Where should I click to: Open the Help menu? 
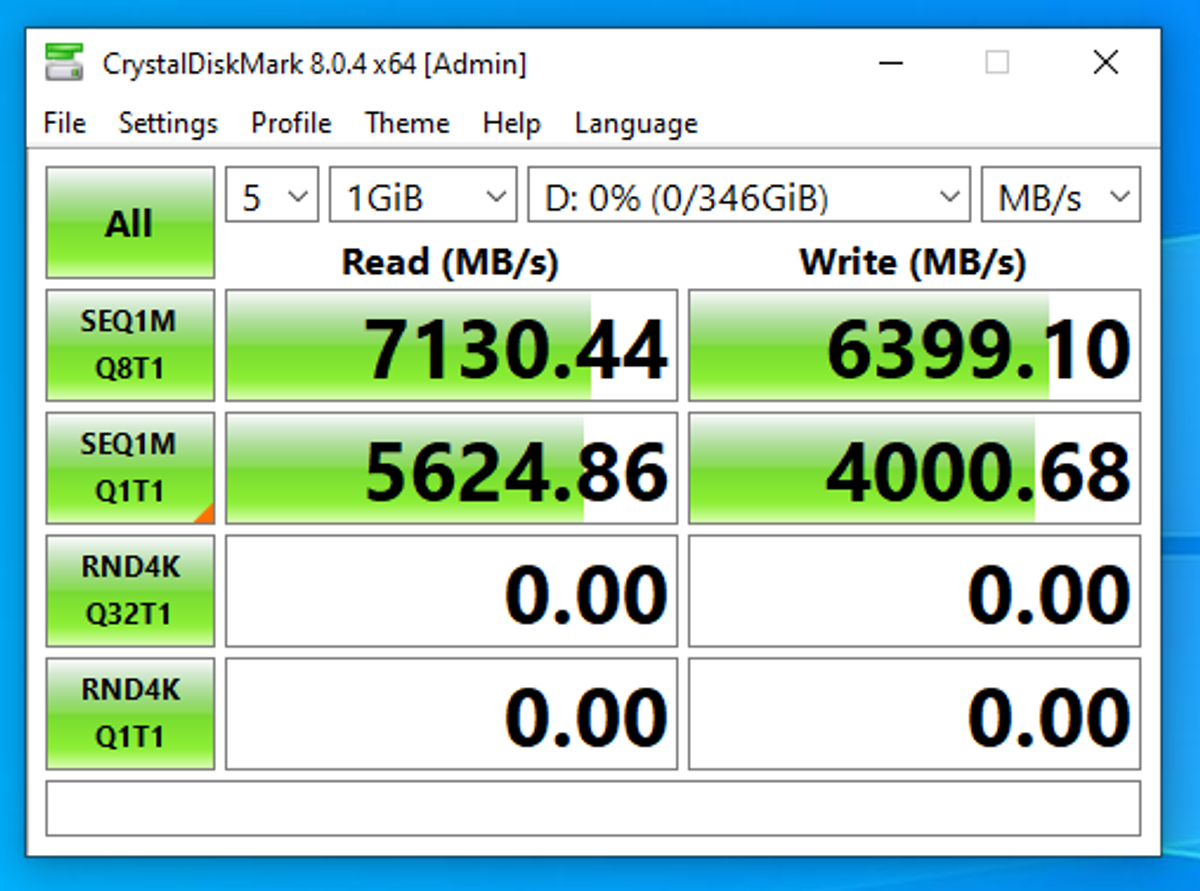511,123
